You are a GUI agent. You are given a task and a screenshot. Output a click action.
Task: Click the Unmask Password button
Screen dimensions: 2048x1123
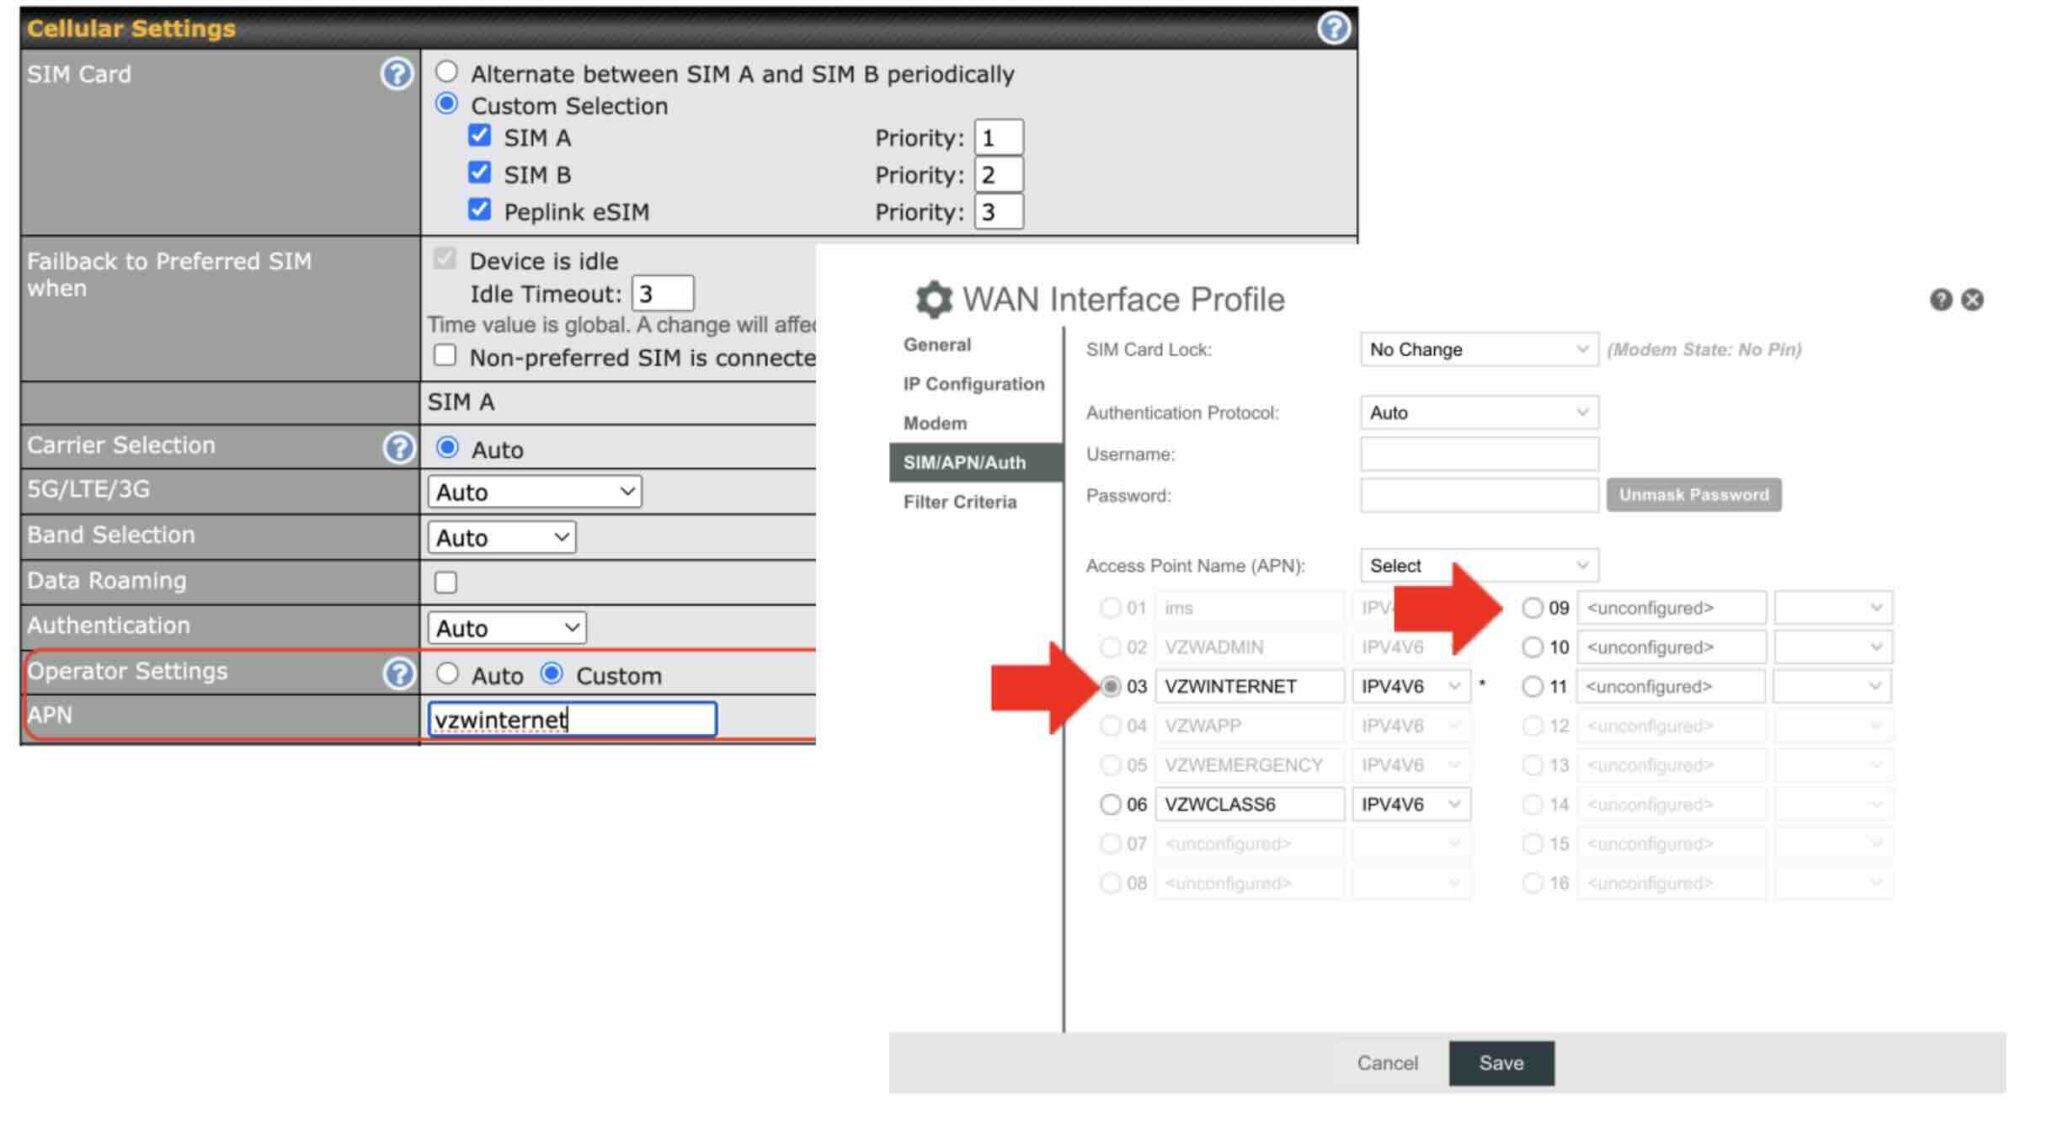(1693, 494)
